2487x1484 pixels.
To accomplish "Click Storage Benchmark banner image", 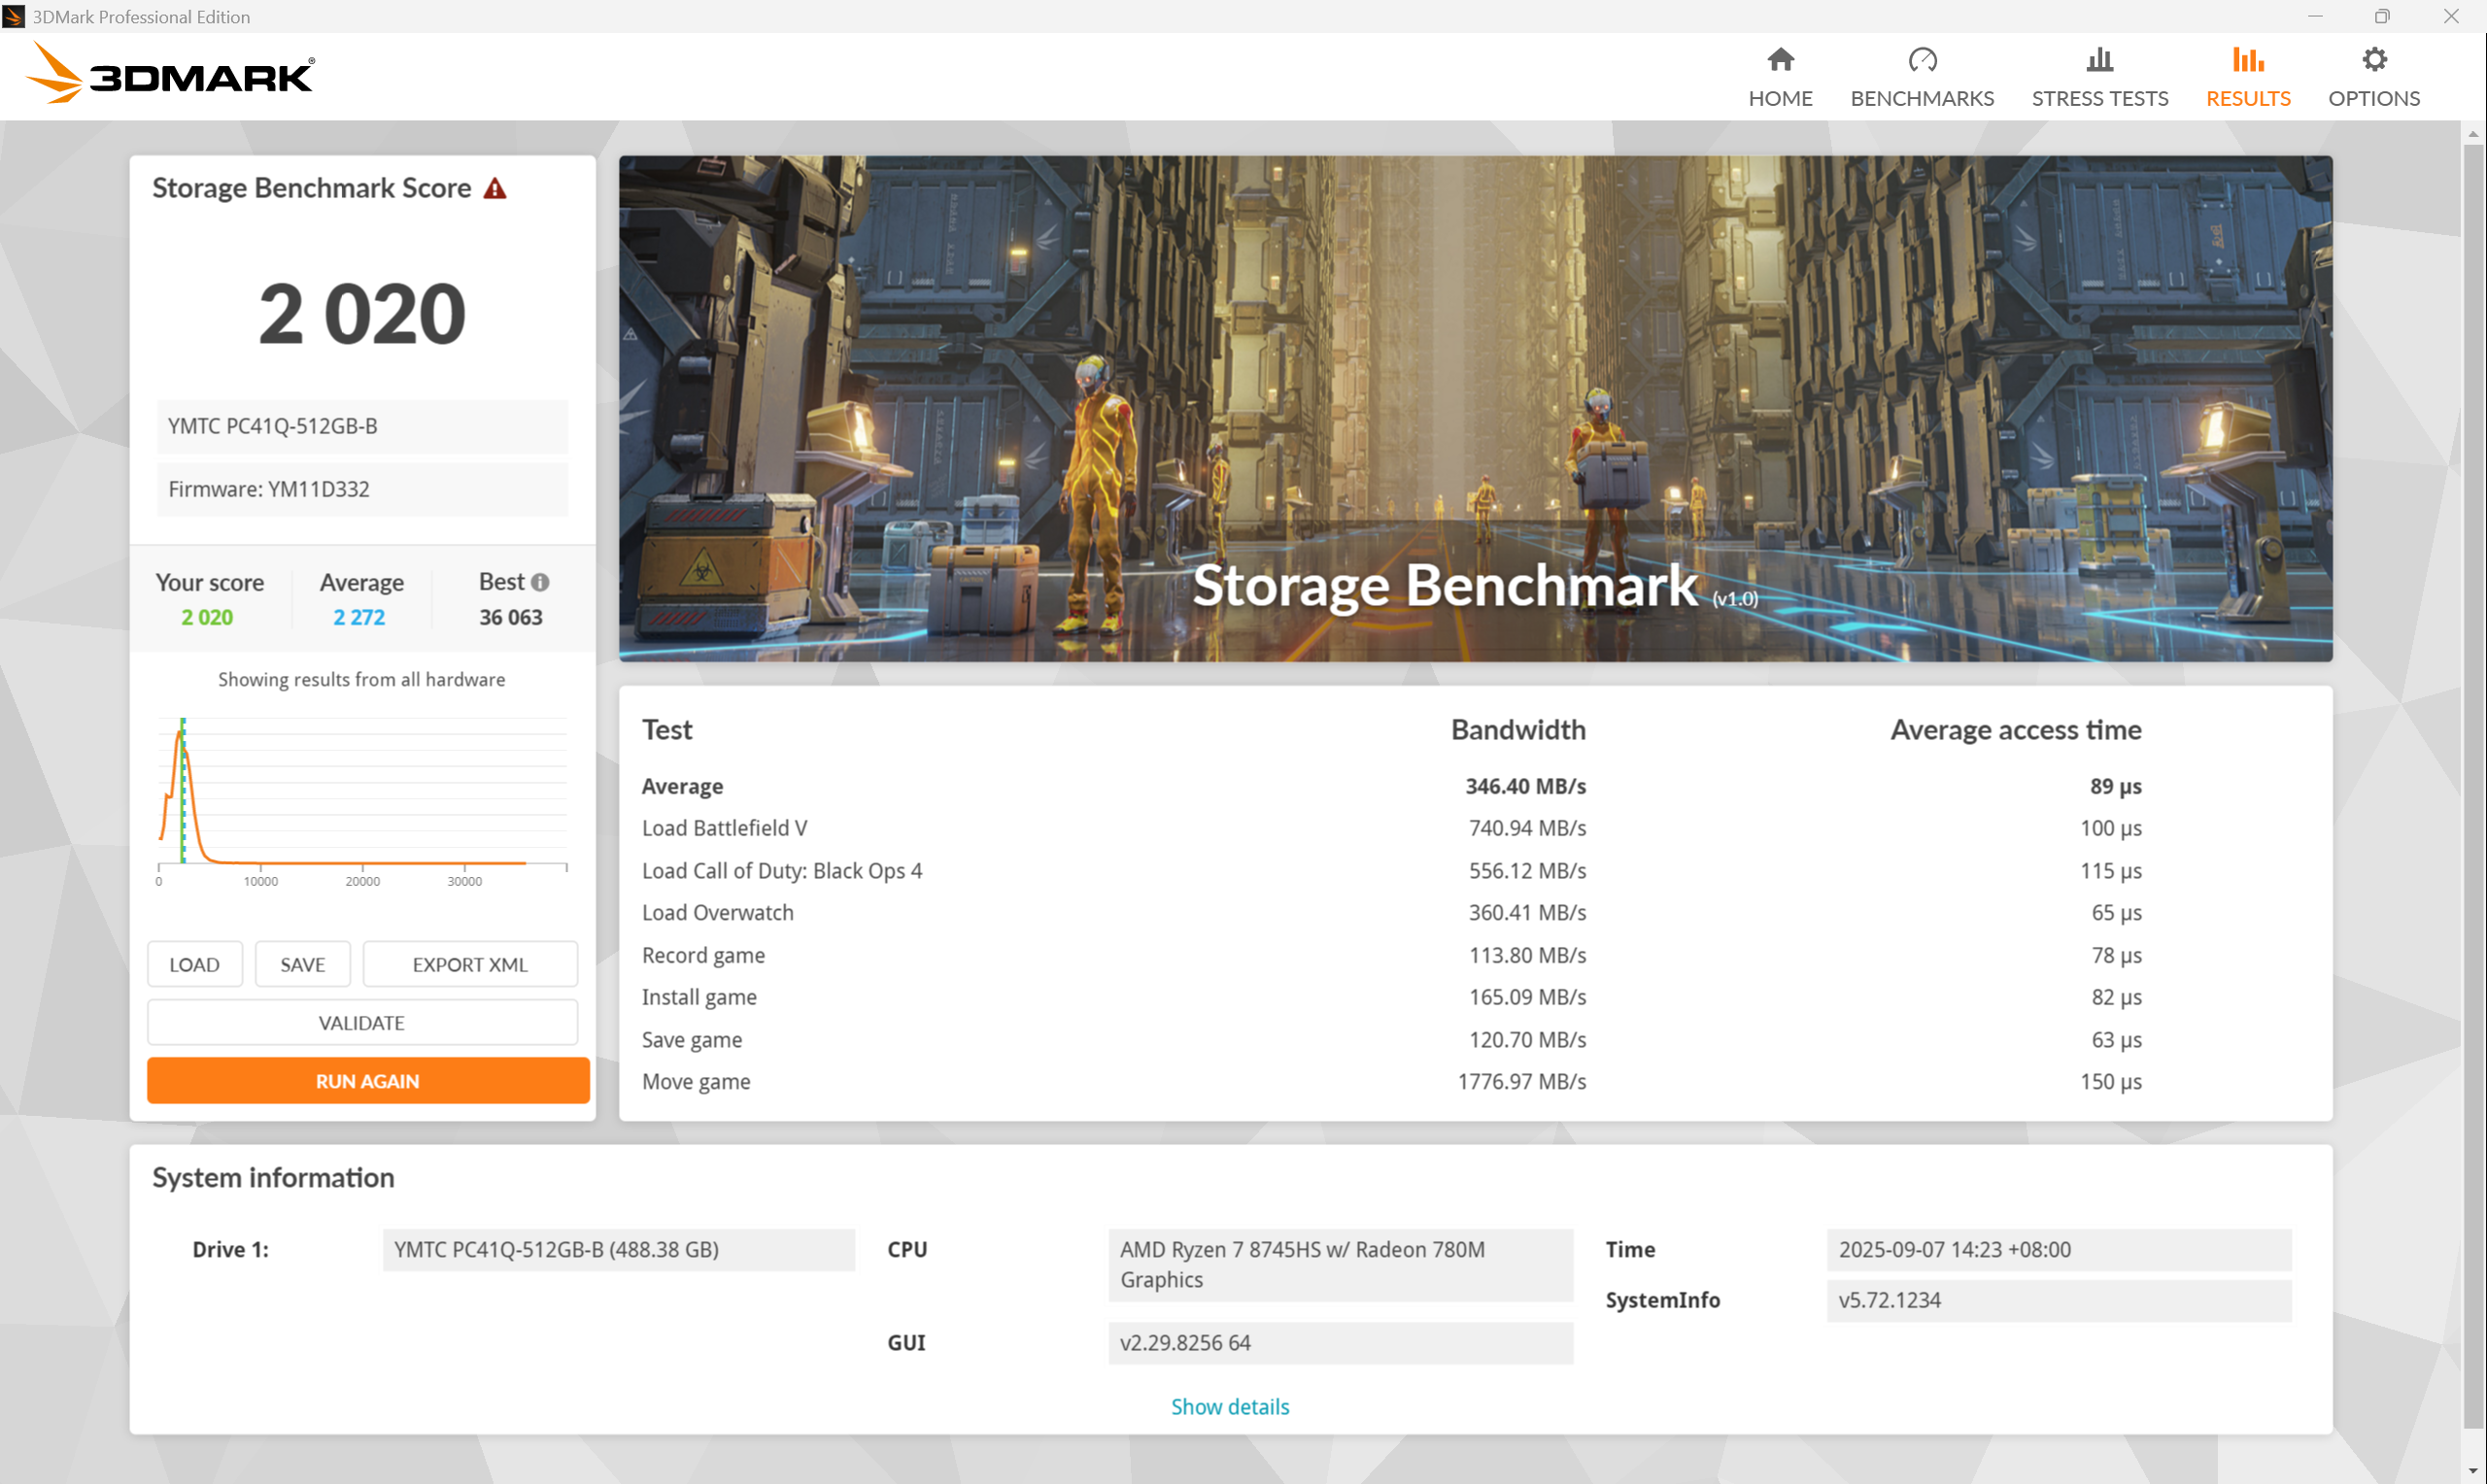I will (1474, 408).
